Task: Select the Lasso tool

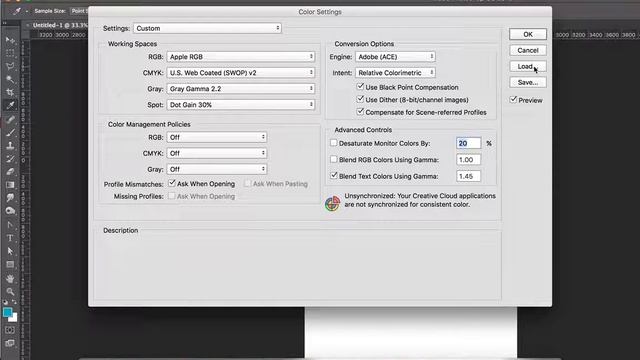Action: click(10, 66)
